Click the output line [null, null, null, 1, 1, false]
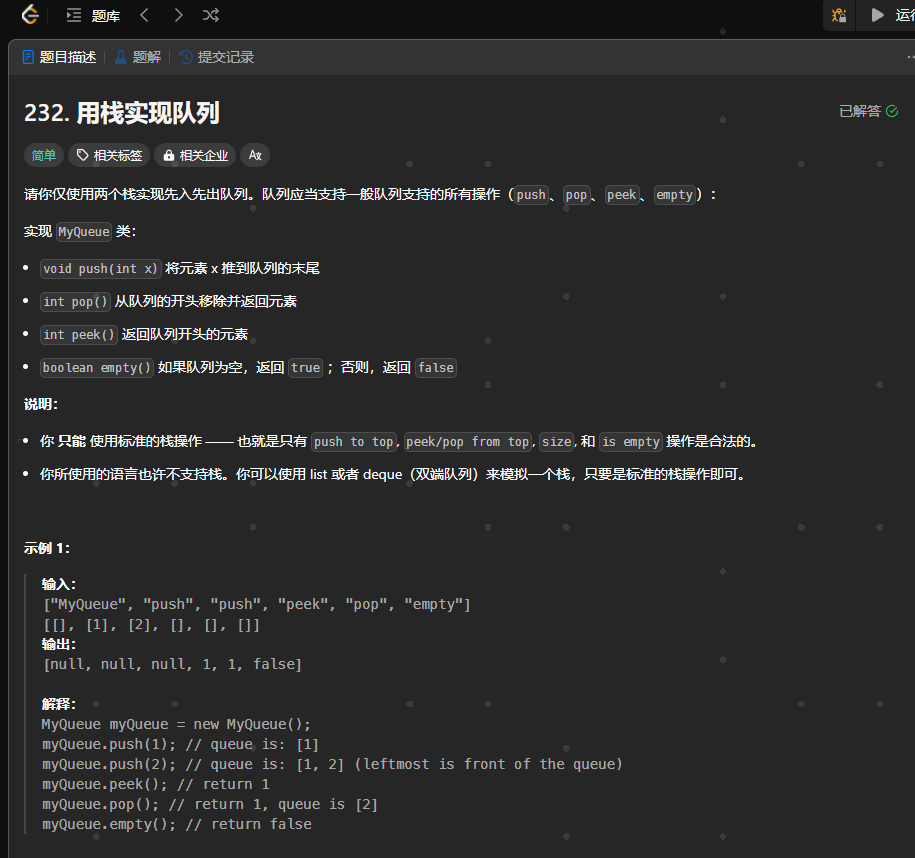This screenshot has height=858, width=915. 172,664
